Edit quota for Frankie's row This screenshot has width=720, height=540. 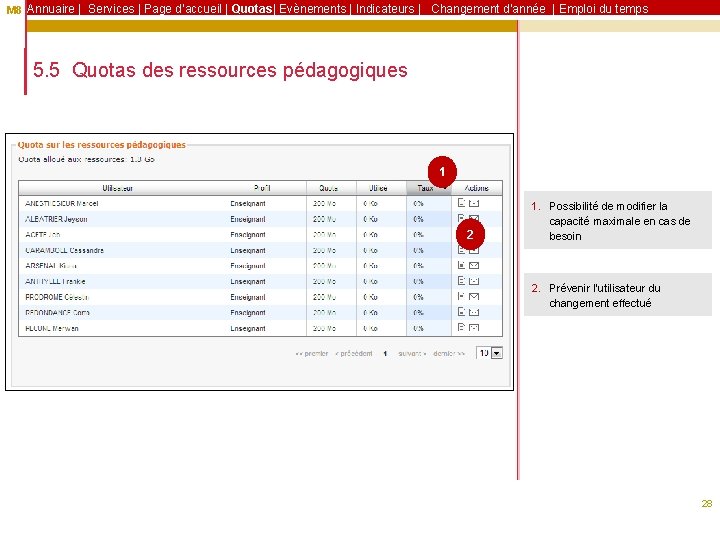point(461,281)
